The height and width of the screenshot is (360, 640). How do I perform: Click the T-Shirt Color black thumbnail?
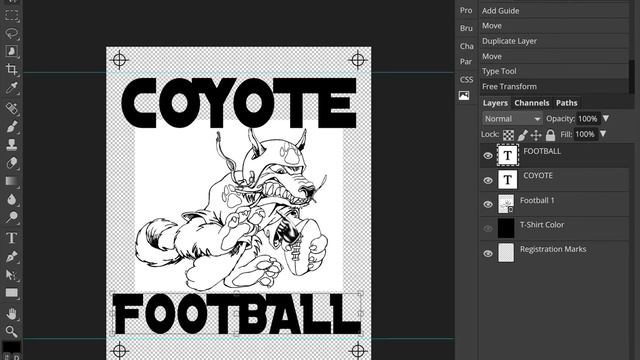click(x=506, y=228)
